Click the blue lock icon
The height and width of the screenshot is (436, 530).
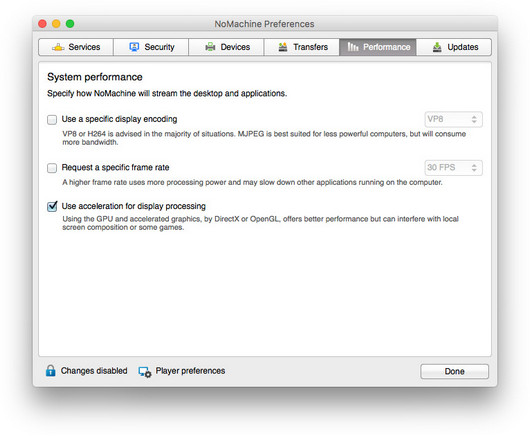click(x=50, y=371)
